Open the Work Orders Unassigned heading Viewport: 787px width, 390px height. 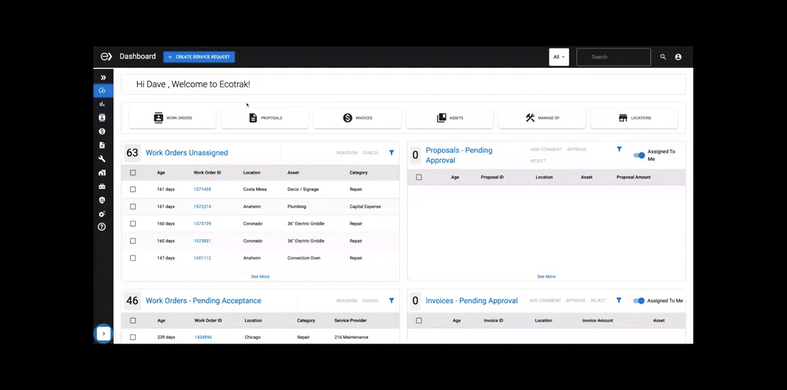187,153
